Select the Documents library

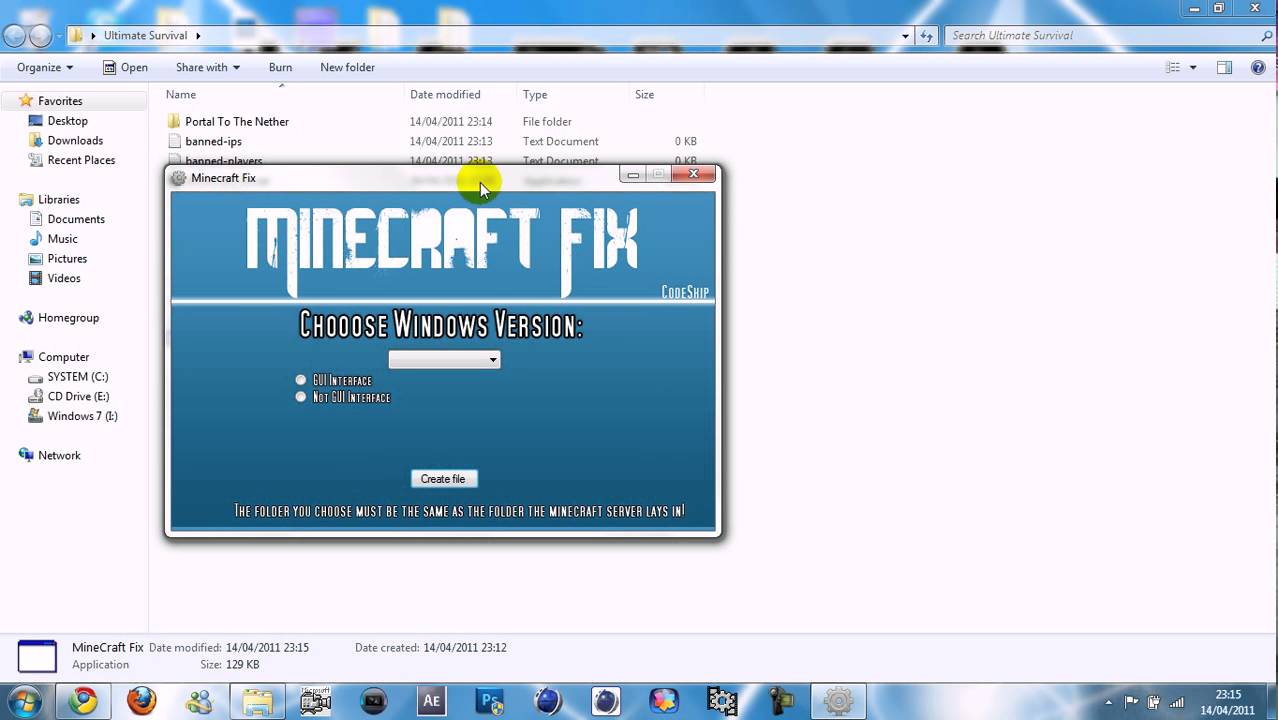point(76,219)
